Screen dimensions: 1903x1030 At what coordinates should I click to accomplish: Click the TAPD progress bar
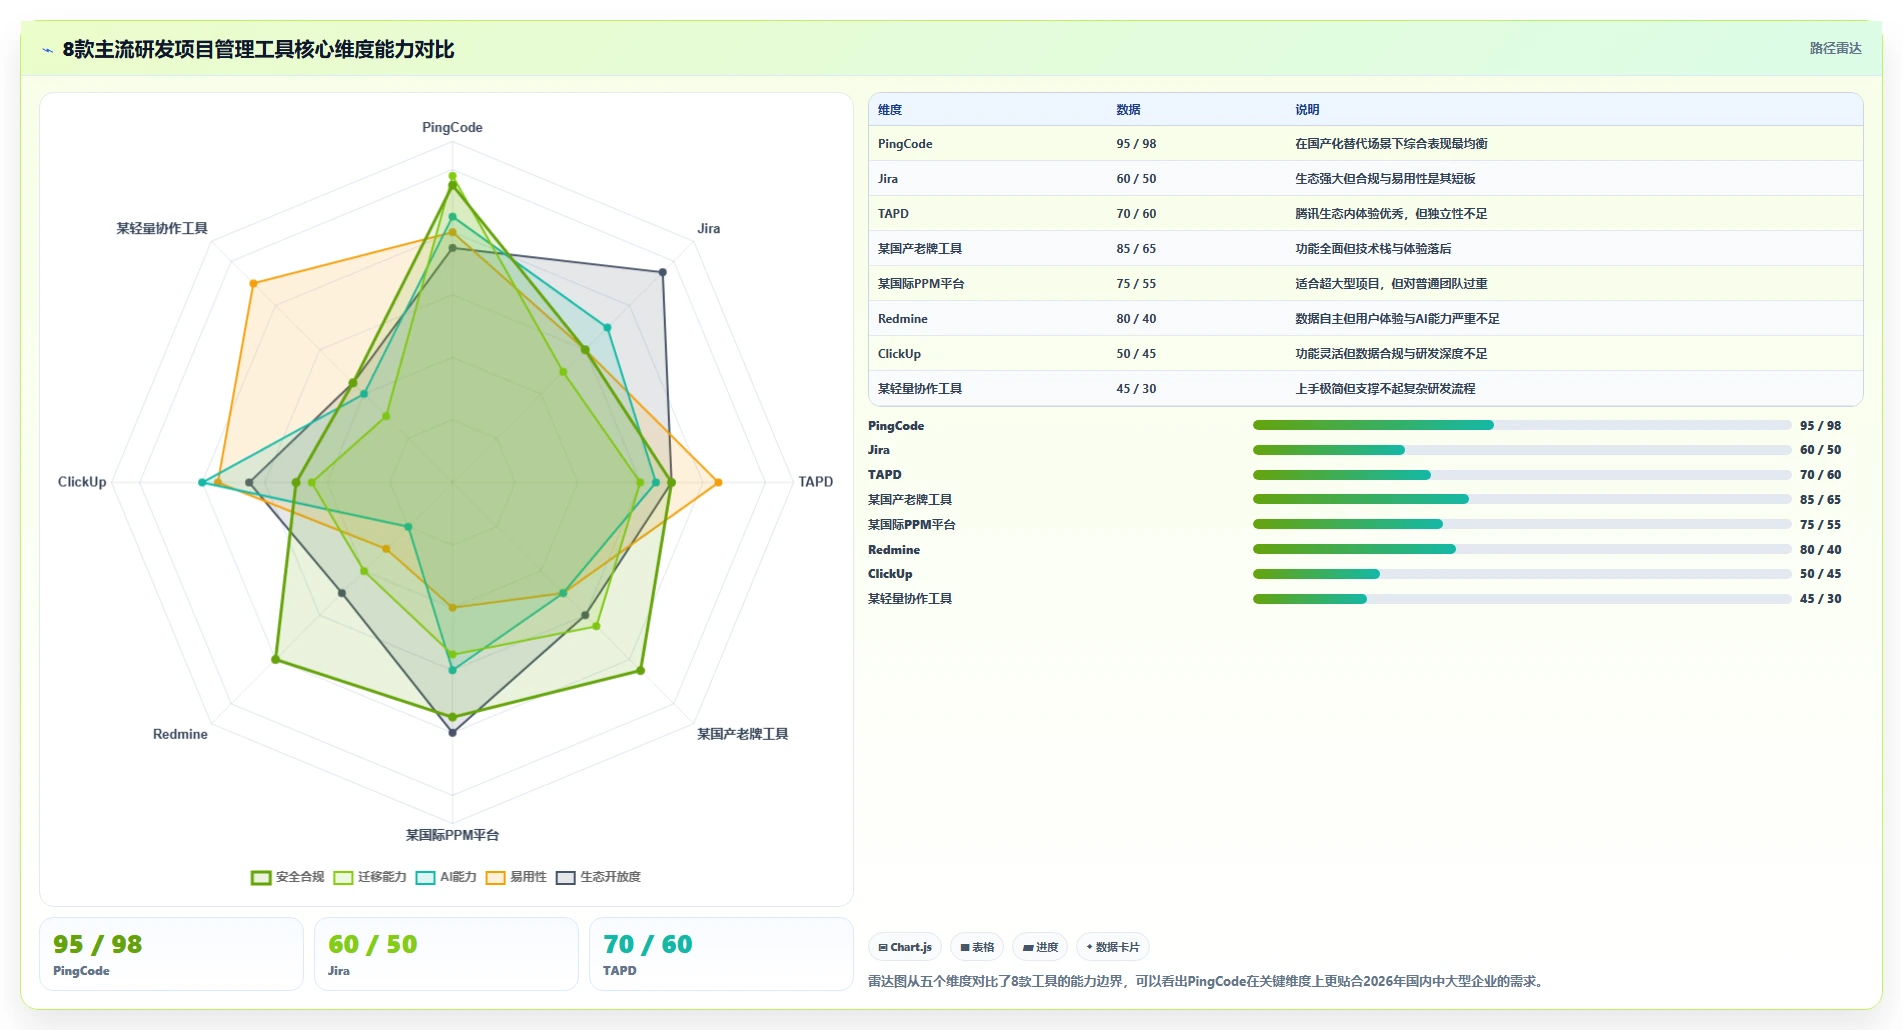coord(1522,475)
